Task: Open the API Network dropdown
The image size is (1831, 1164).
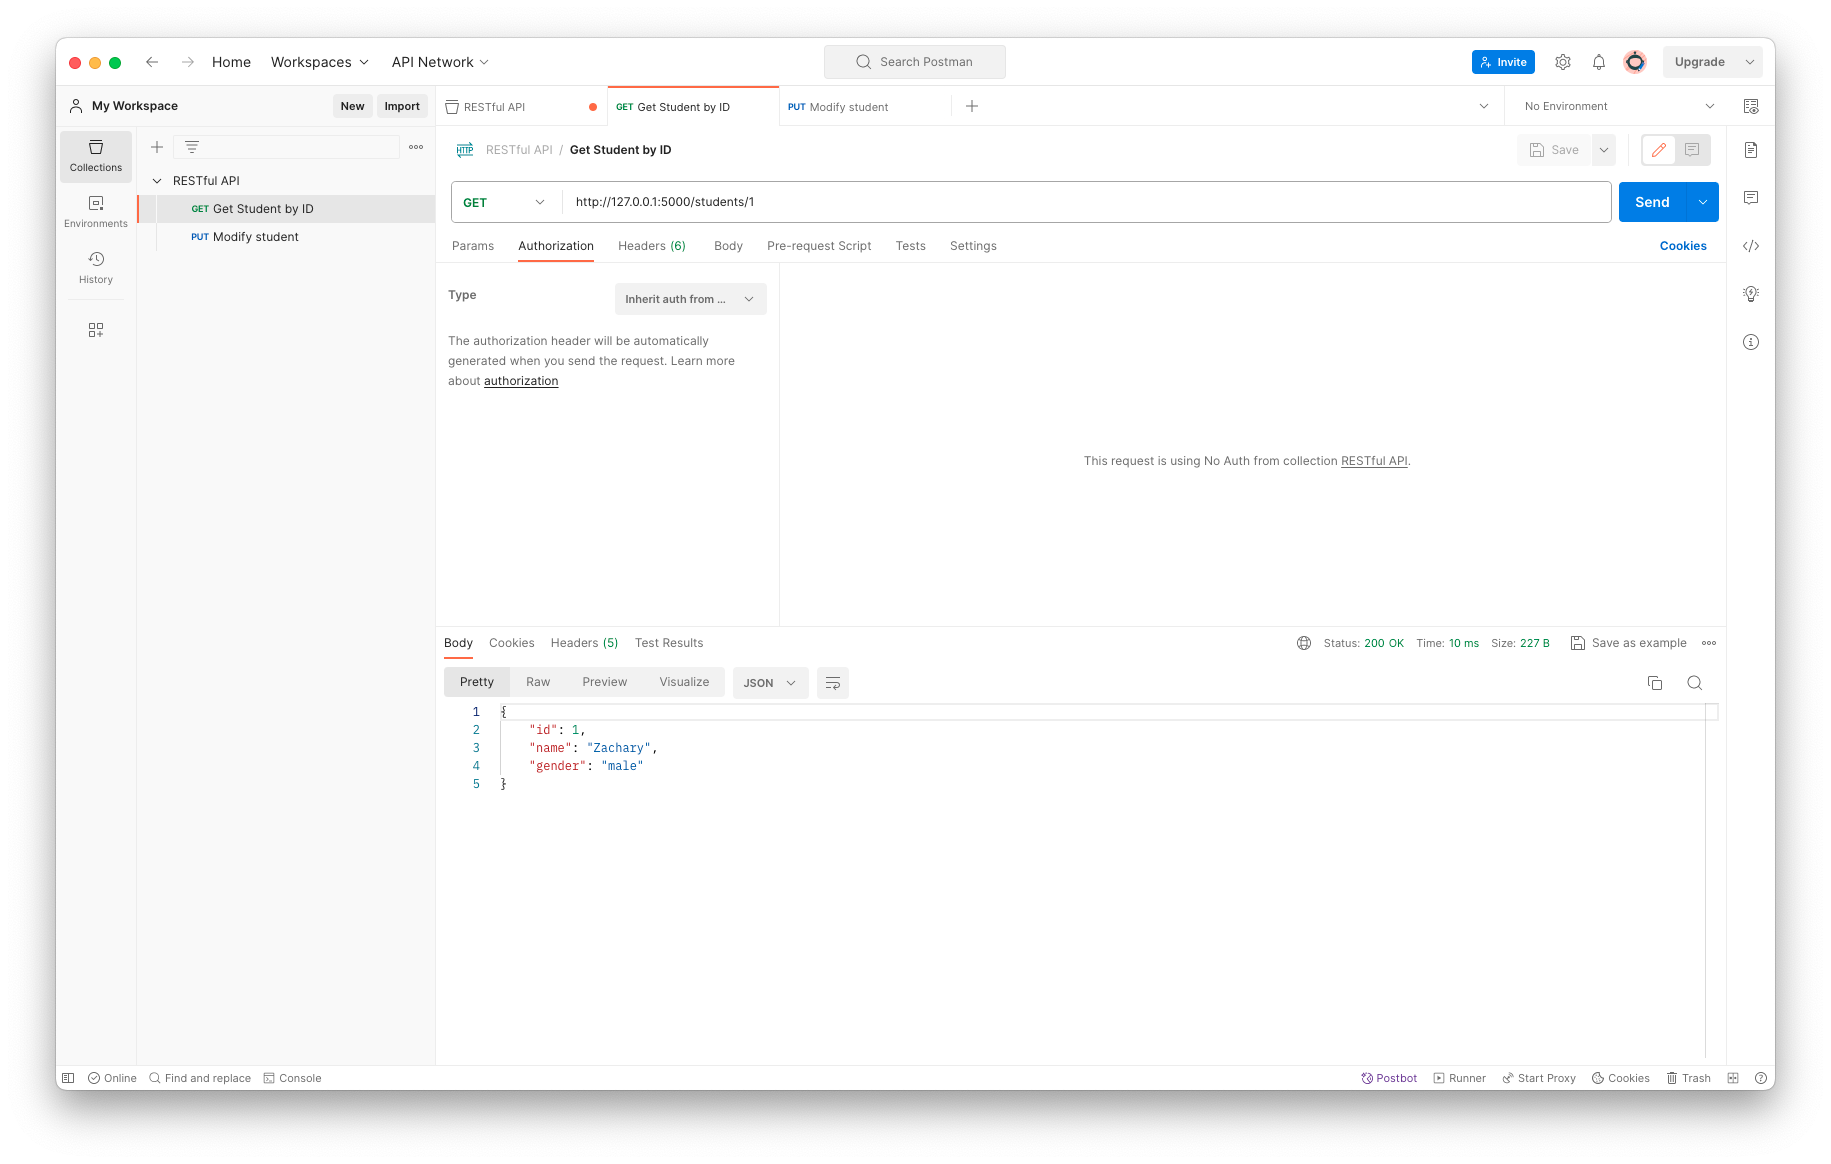Action: pos(440,62)
